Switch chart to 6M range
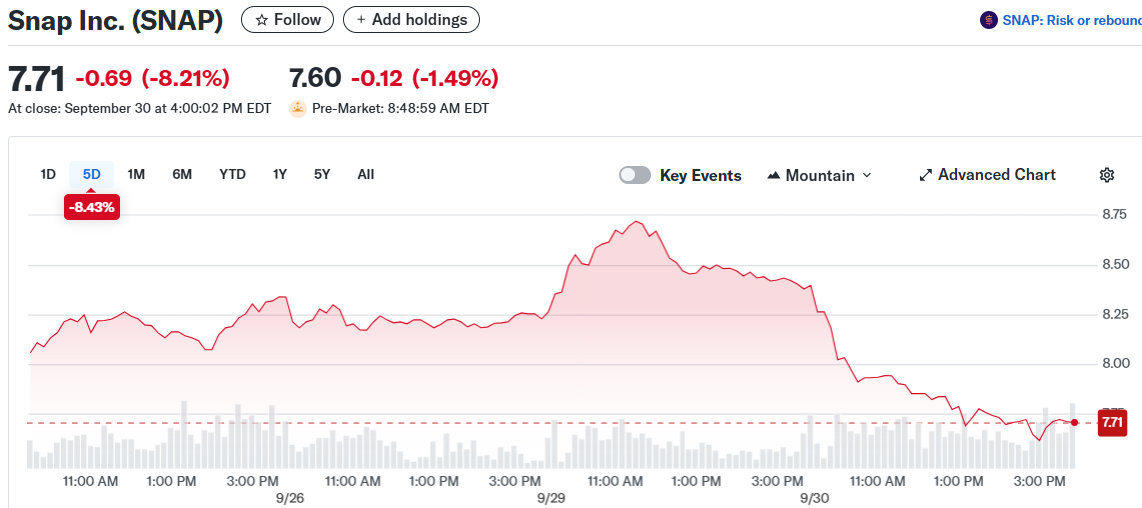Viewport: 1142px width, 508px height. pyautogui.click(x=182, y=174)
